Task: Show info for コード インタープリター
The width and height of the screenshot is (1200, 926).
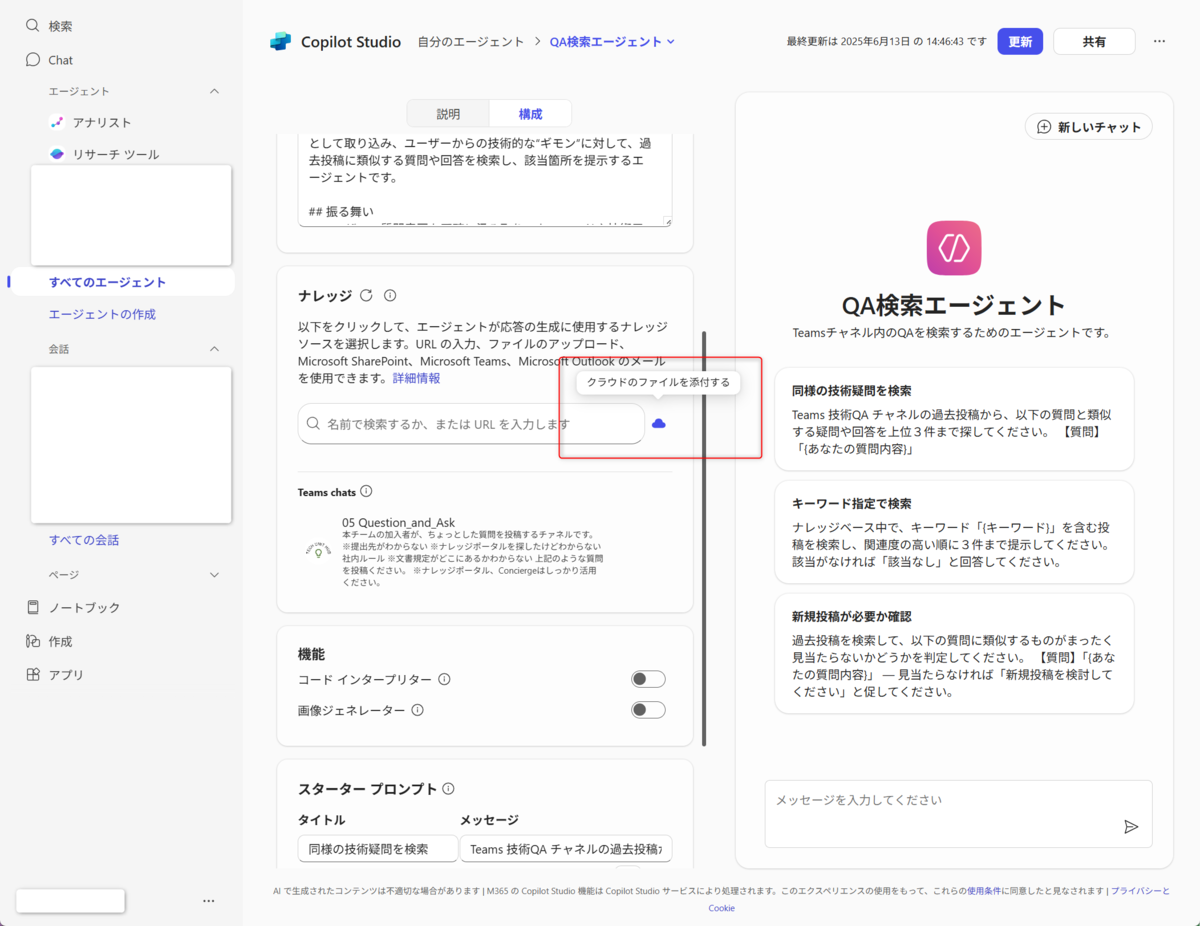Action: tap(444, 679)
